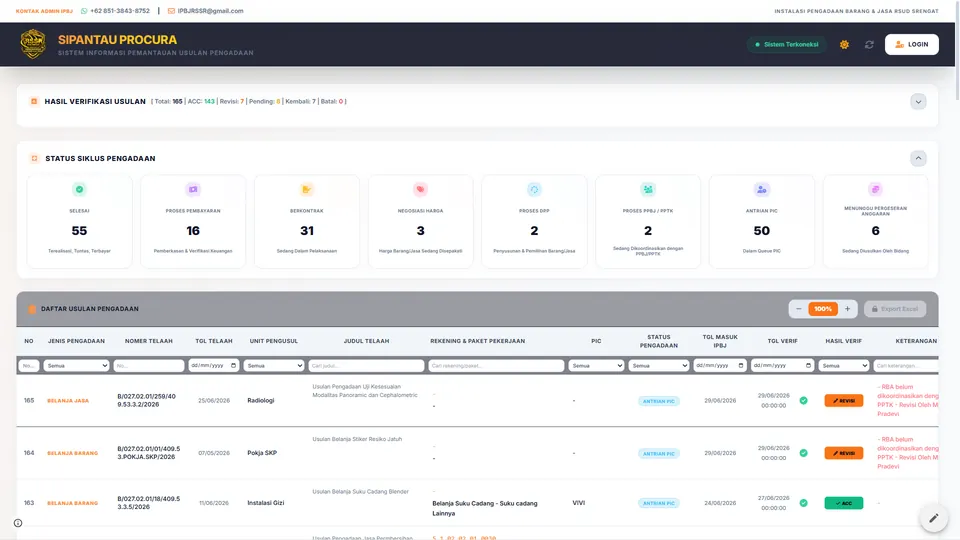Click the Status Siklus Pengadaan section icon
Viewport: 960px width, 540px height.
(x=34, y=159)
